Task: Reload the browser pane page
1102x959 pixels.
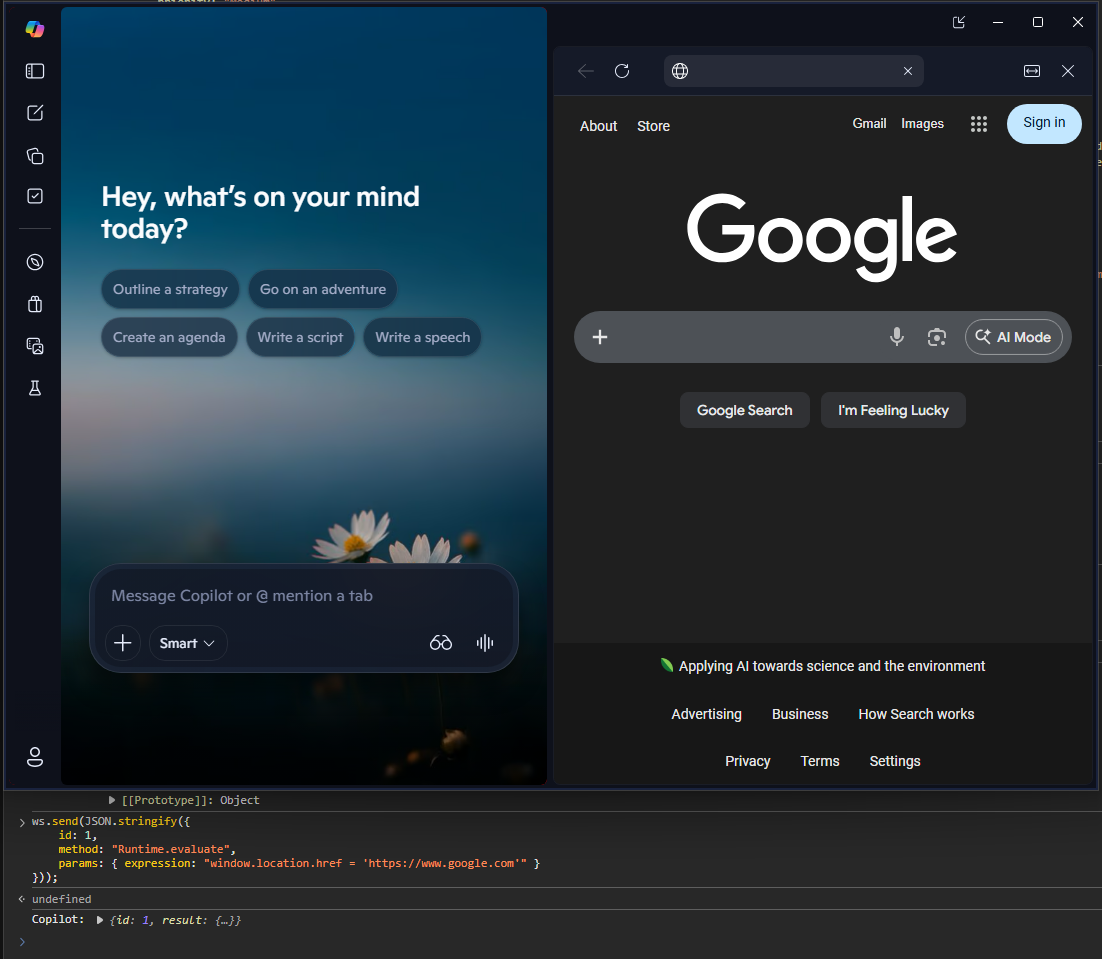Action: click(x=622, y=71)
